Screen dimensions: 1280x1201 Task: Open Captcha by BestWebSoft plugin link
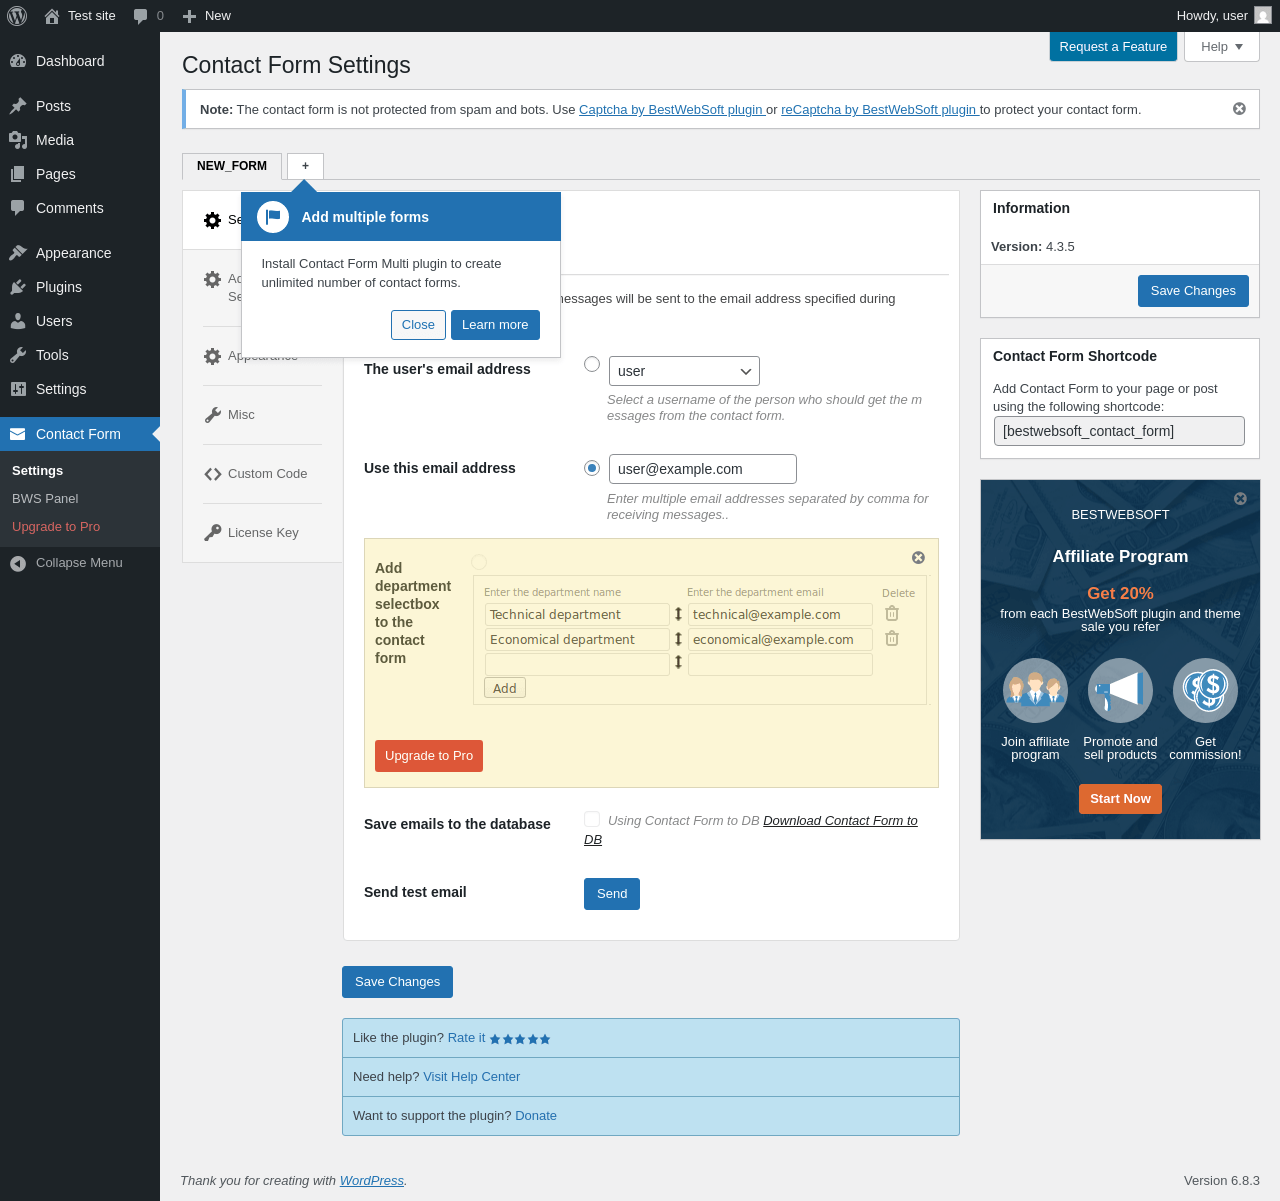click(671, 110)
